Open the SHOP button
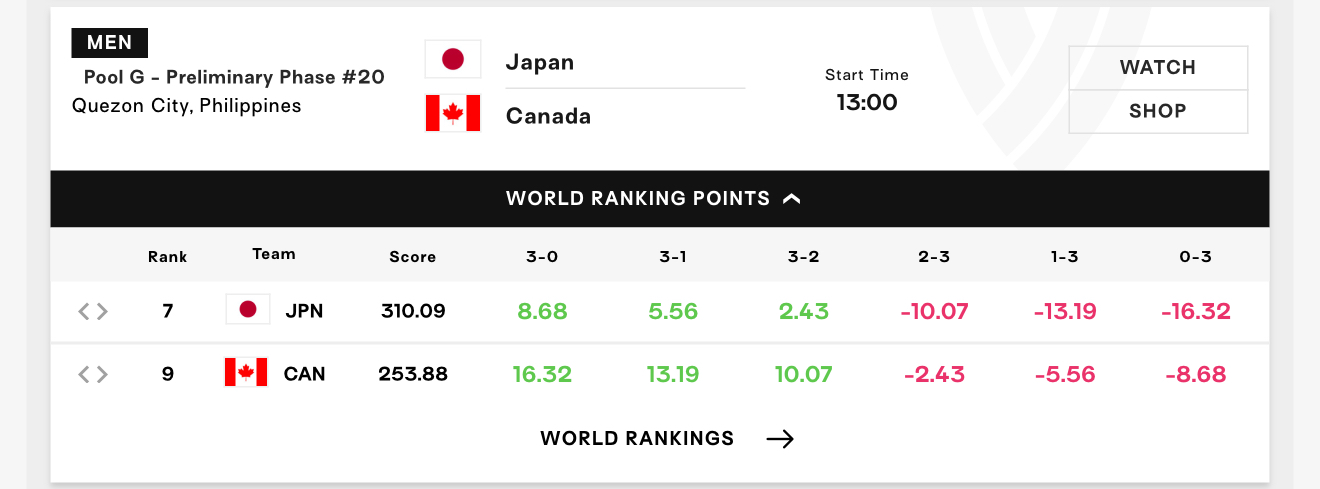Viewport: 1320px width, 489px height. coord(1158,111)
